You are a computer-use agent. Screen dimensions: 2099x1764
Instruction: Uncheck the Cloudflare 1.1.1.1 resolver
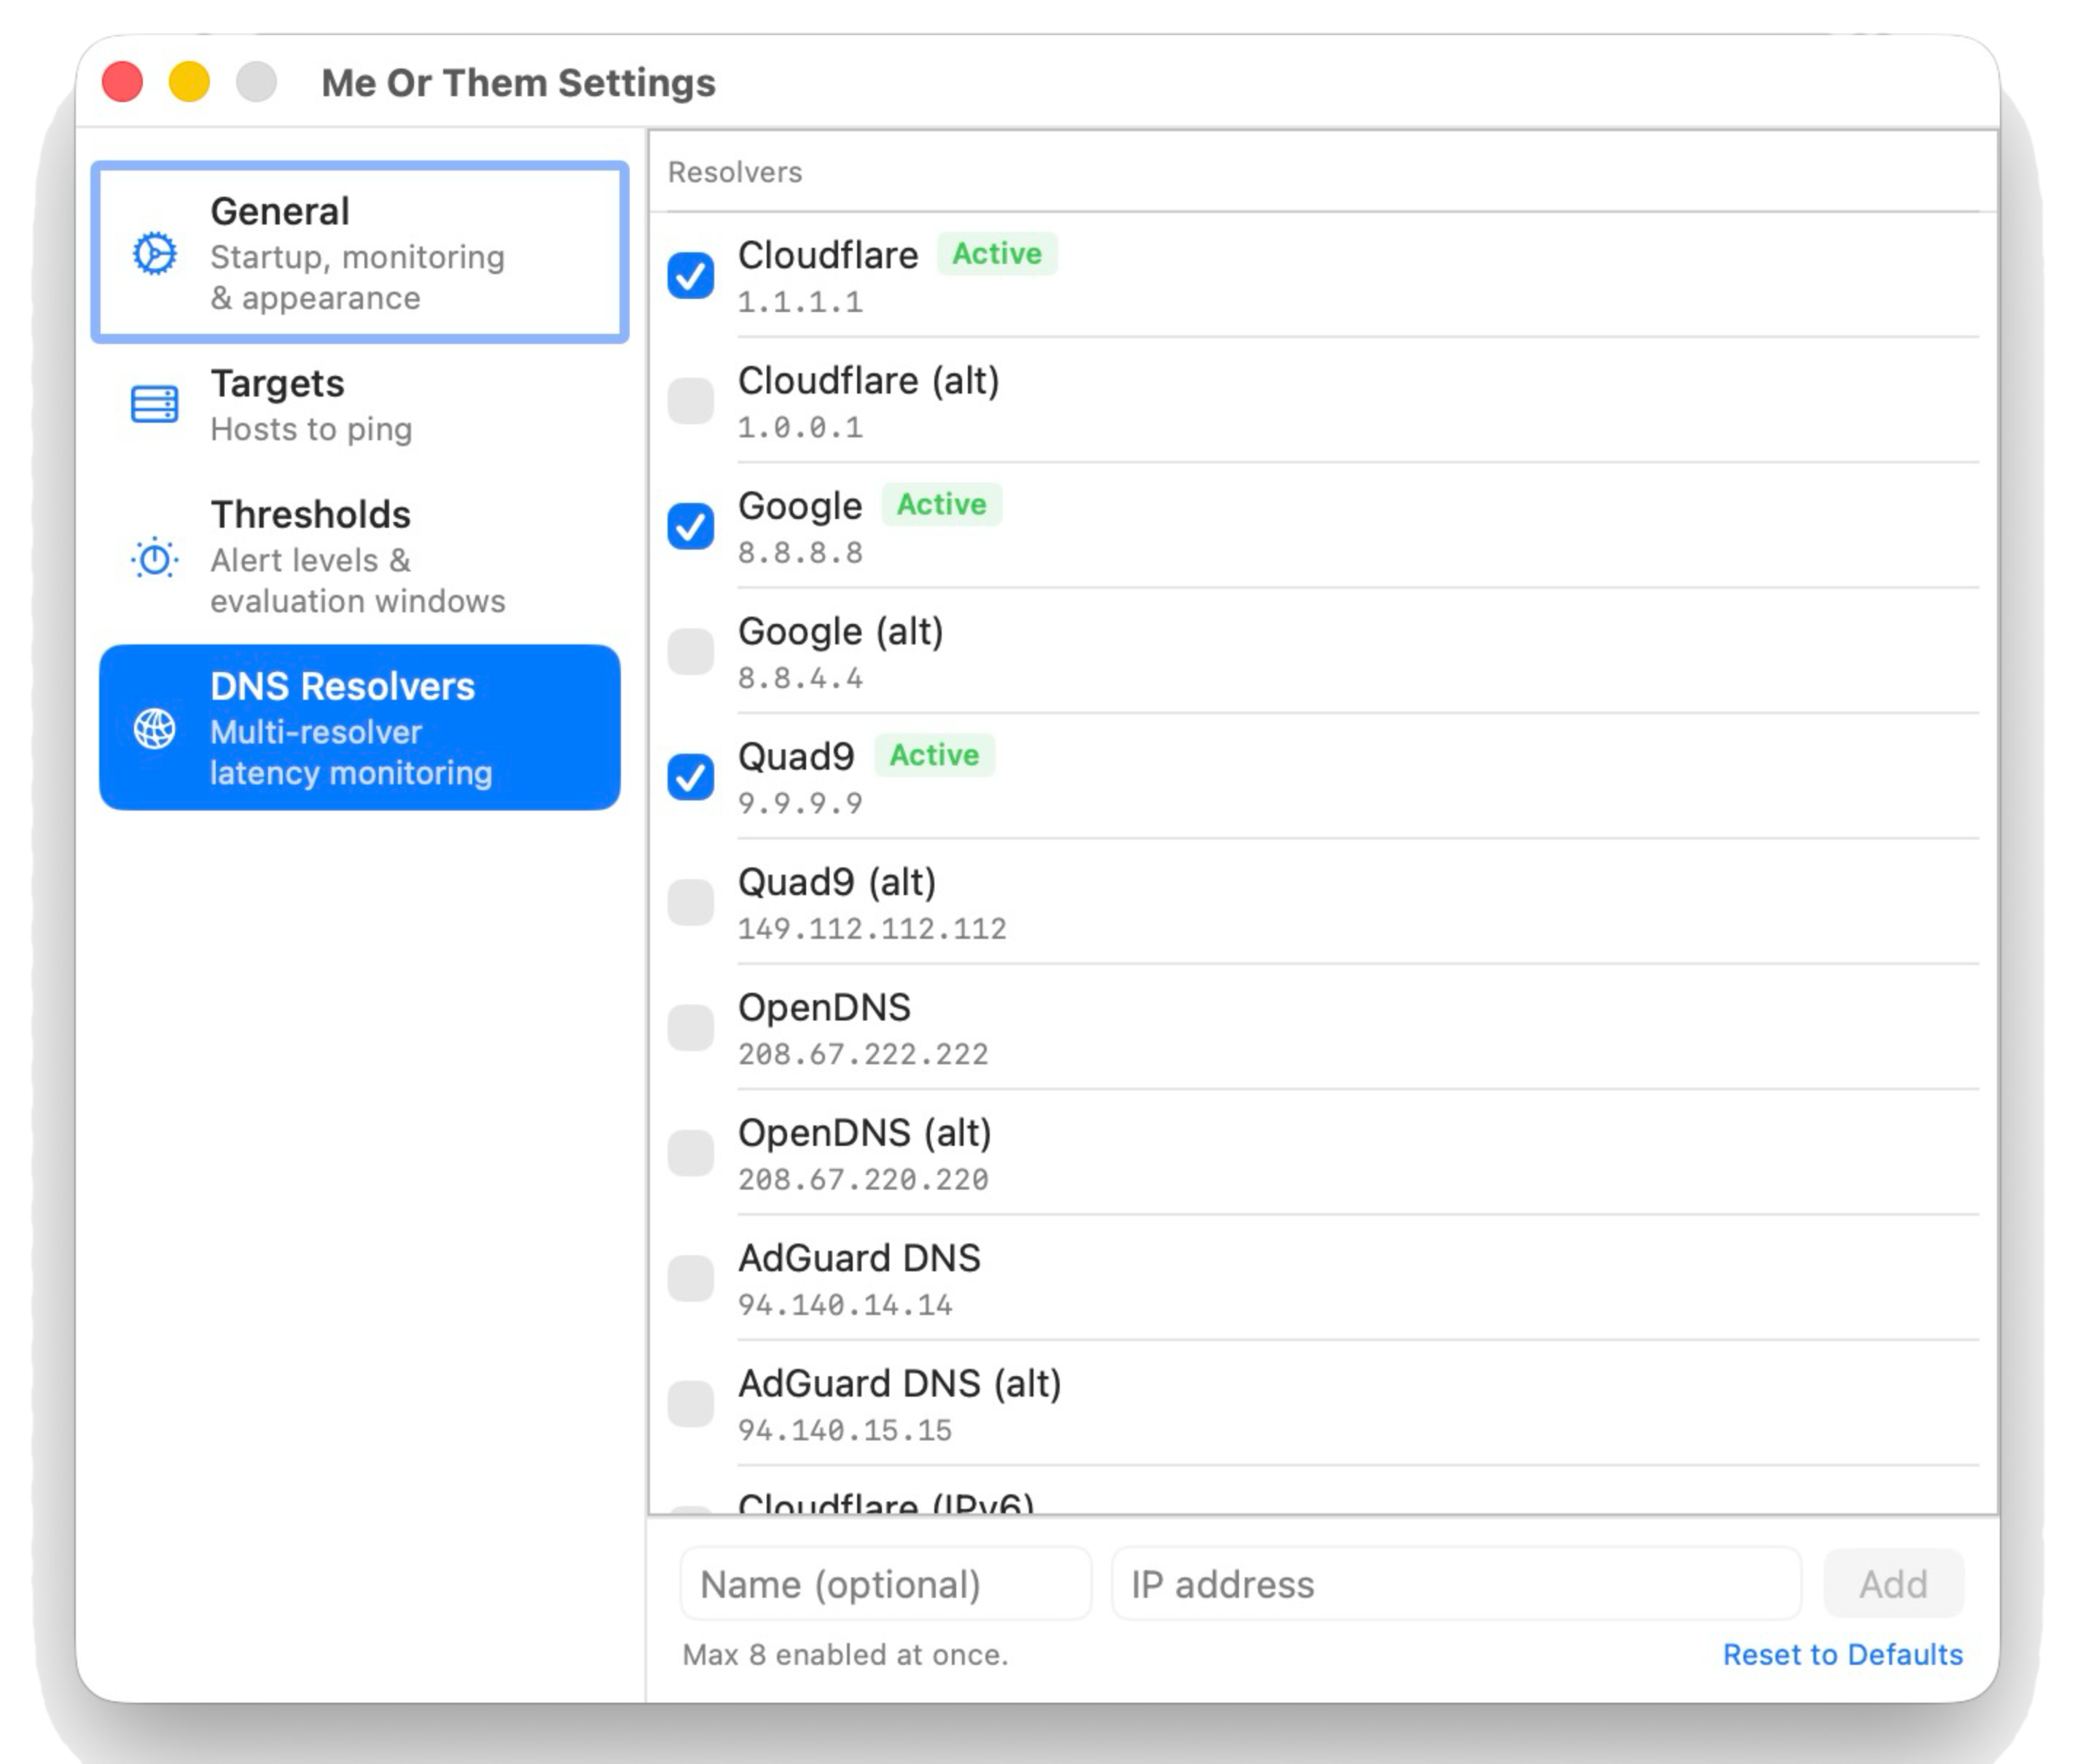pos(691,276)
